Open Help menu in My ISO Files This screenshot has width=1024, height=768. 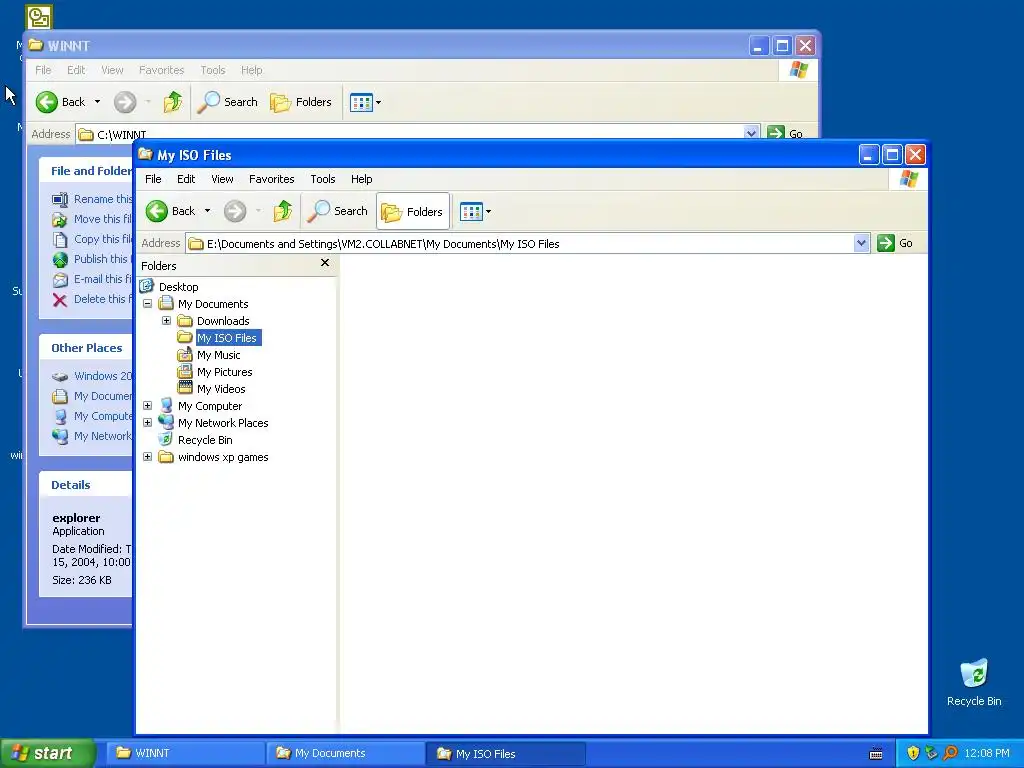(361, 179)
